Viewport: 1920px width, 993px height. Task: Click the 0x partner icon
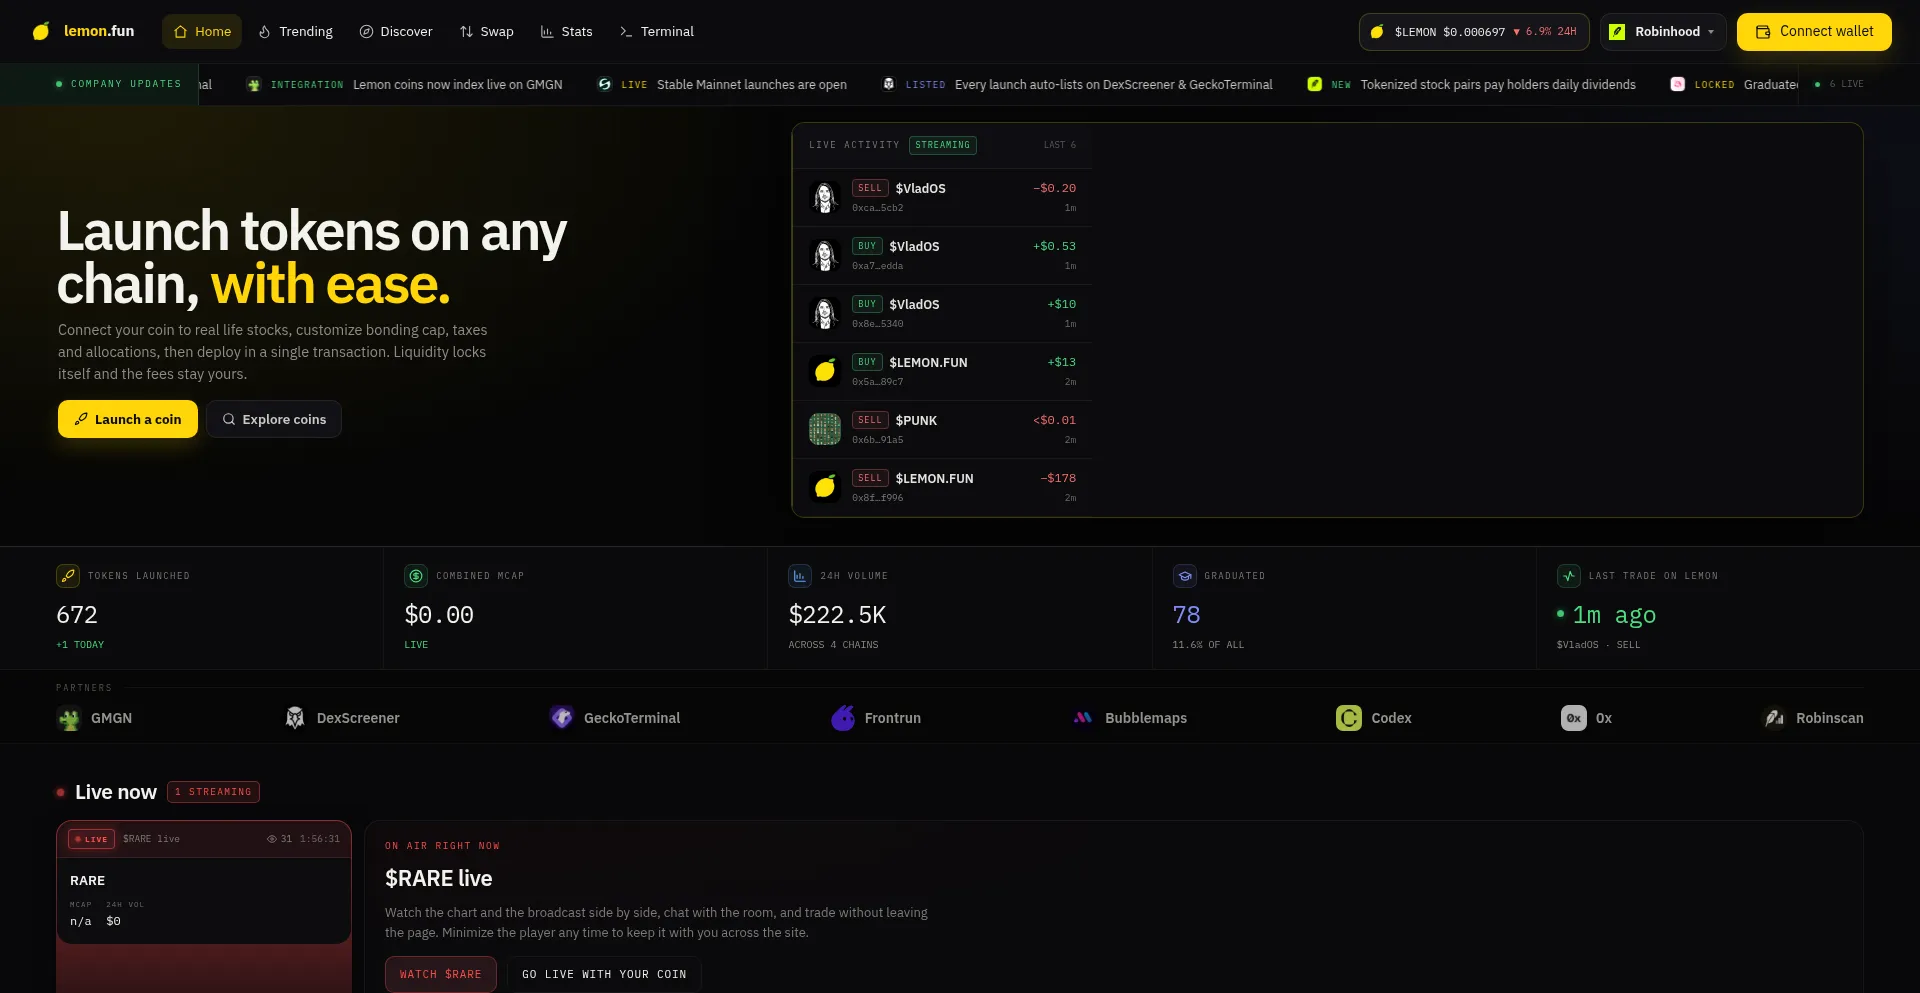[1574, 718]
